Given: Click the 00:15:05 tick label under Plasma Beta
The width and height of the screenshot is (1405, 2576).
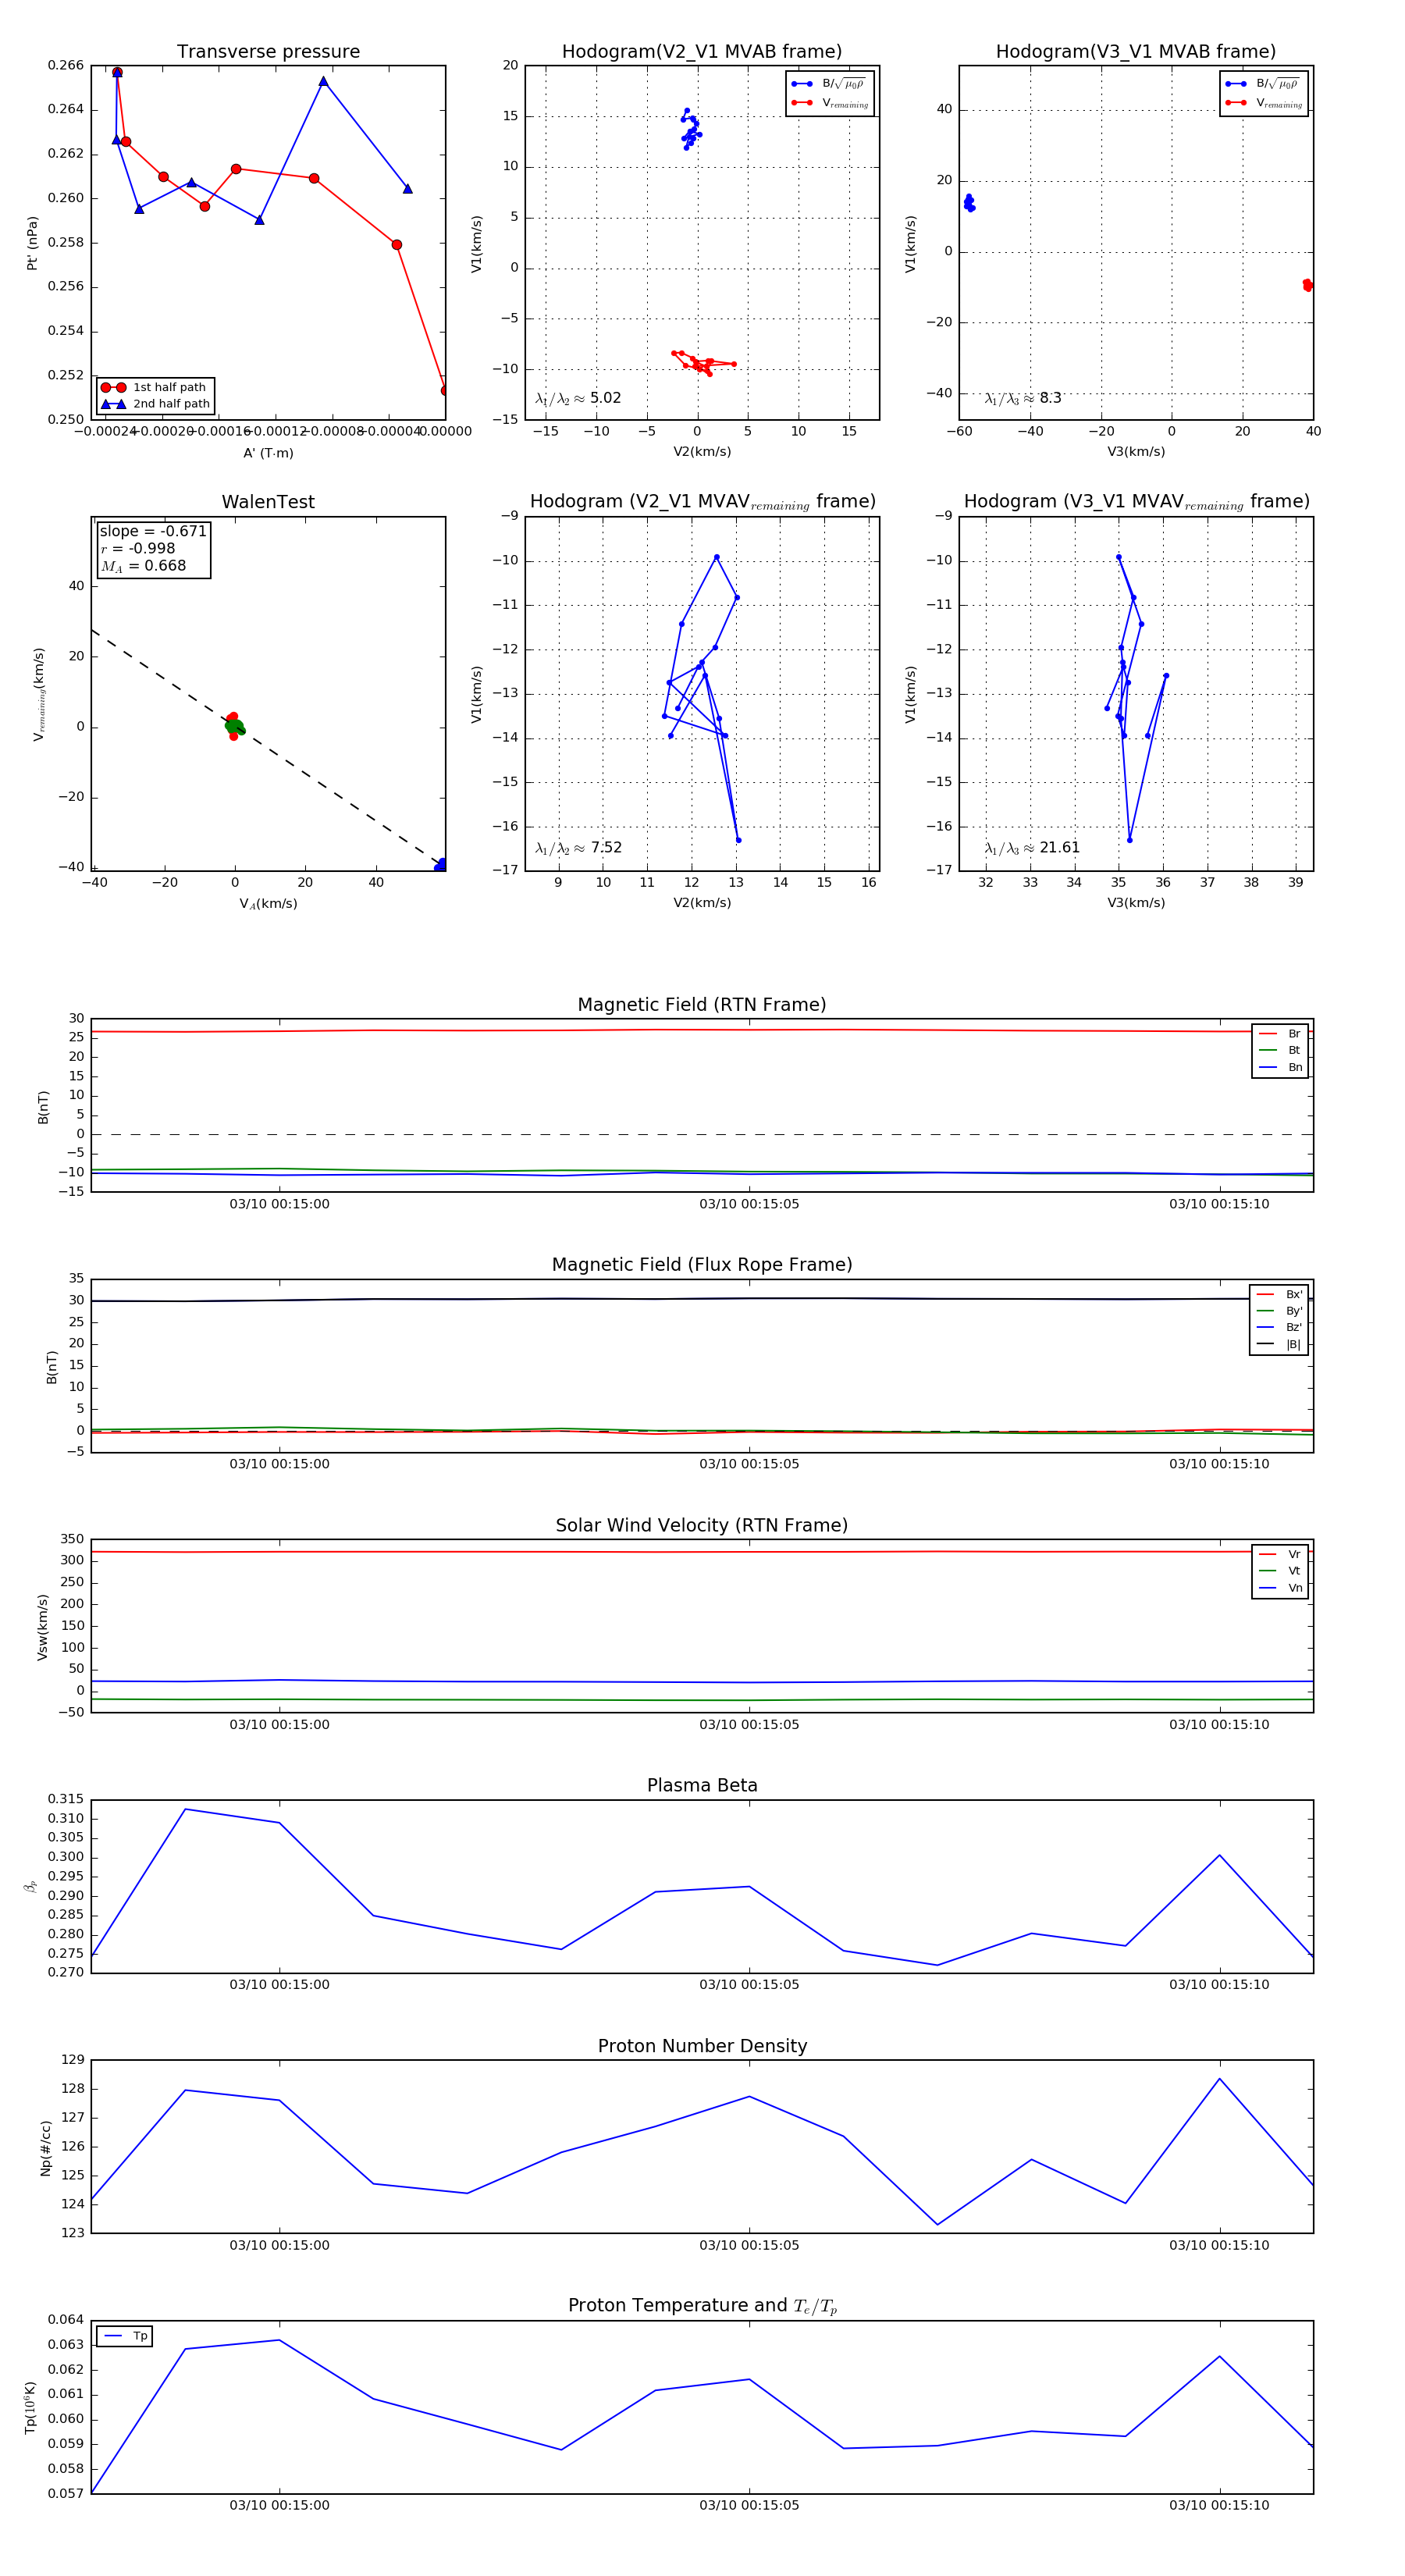Looking at the screenshot, I should [x=749, y=1985].
